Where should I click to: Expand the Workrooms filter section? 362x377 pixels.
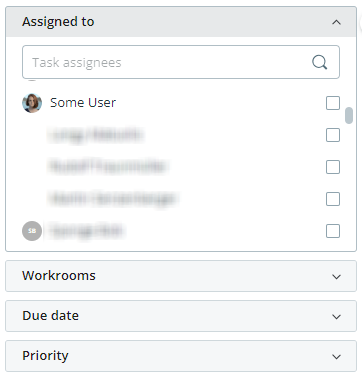click(x=181, y=276)
